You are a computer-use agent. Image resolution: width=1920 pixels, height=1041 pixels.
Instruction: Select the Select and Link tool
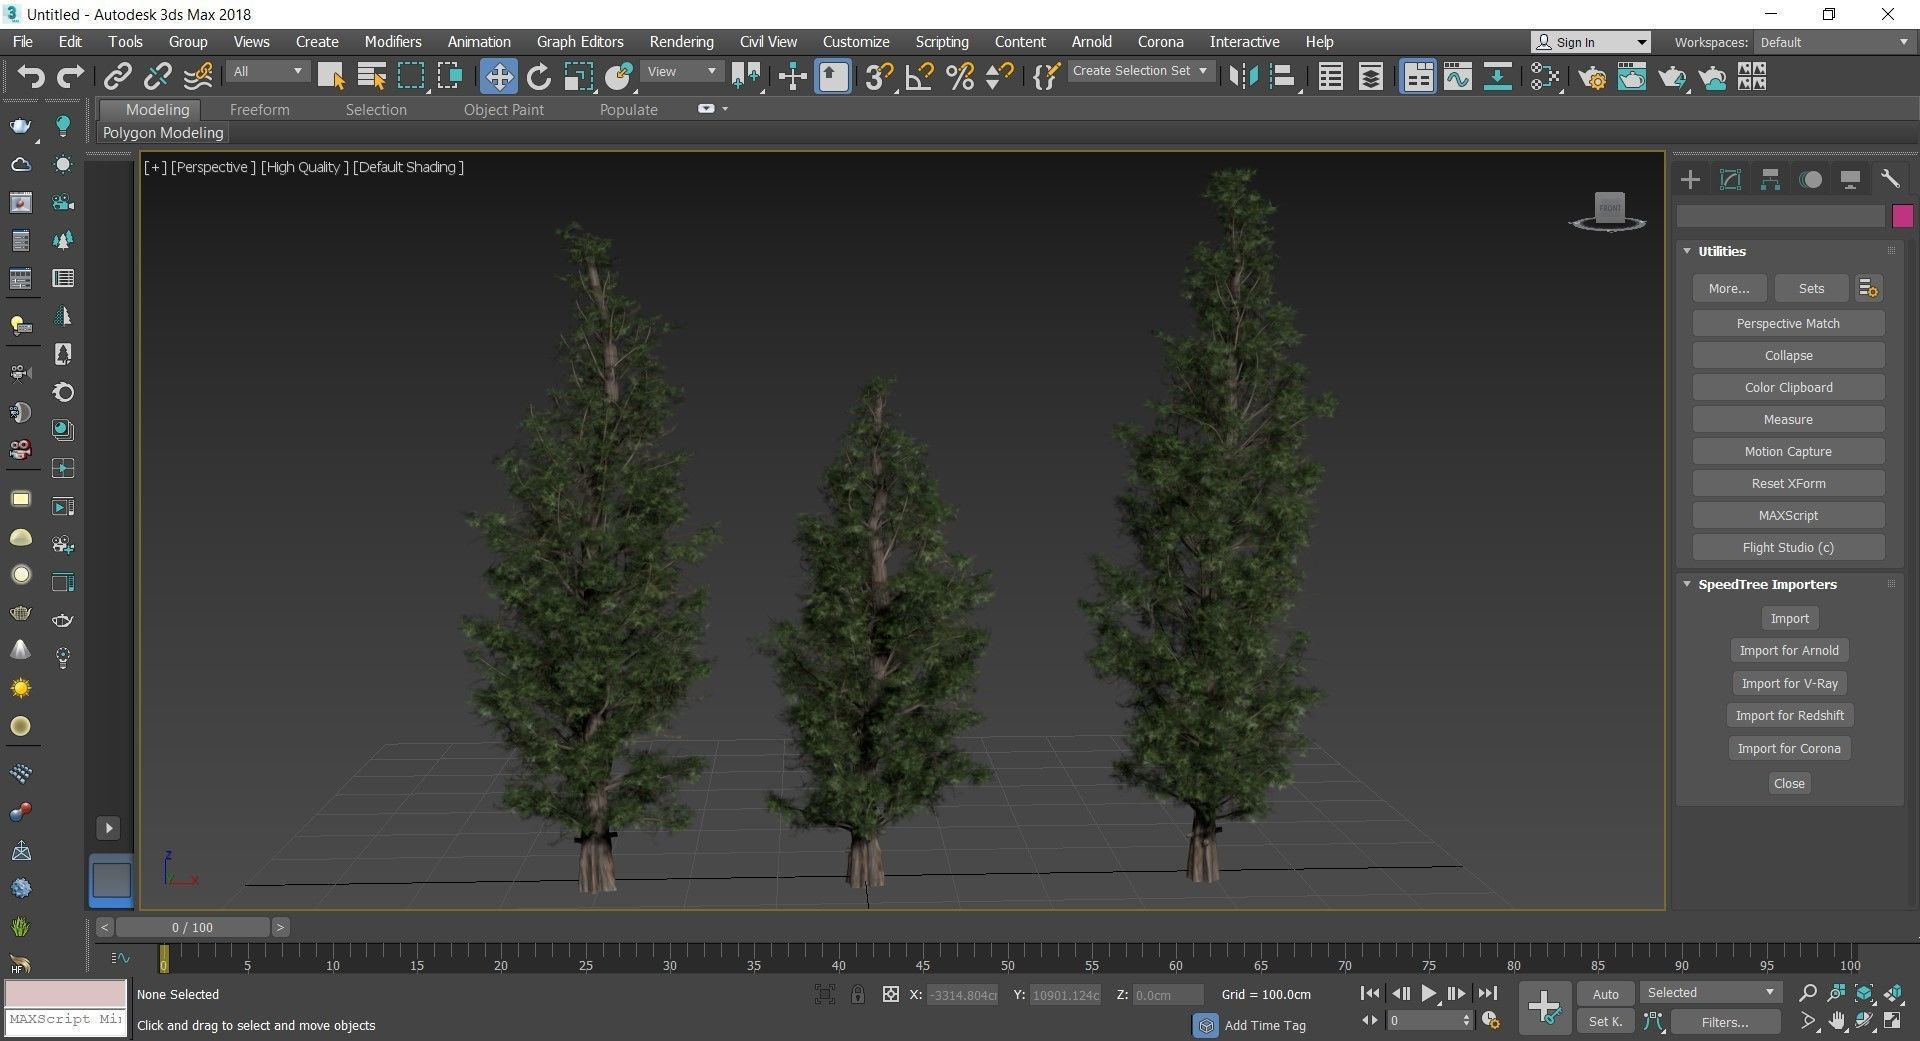pyautogui.click(x=118, y=76)
